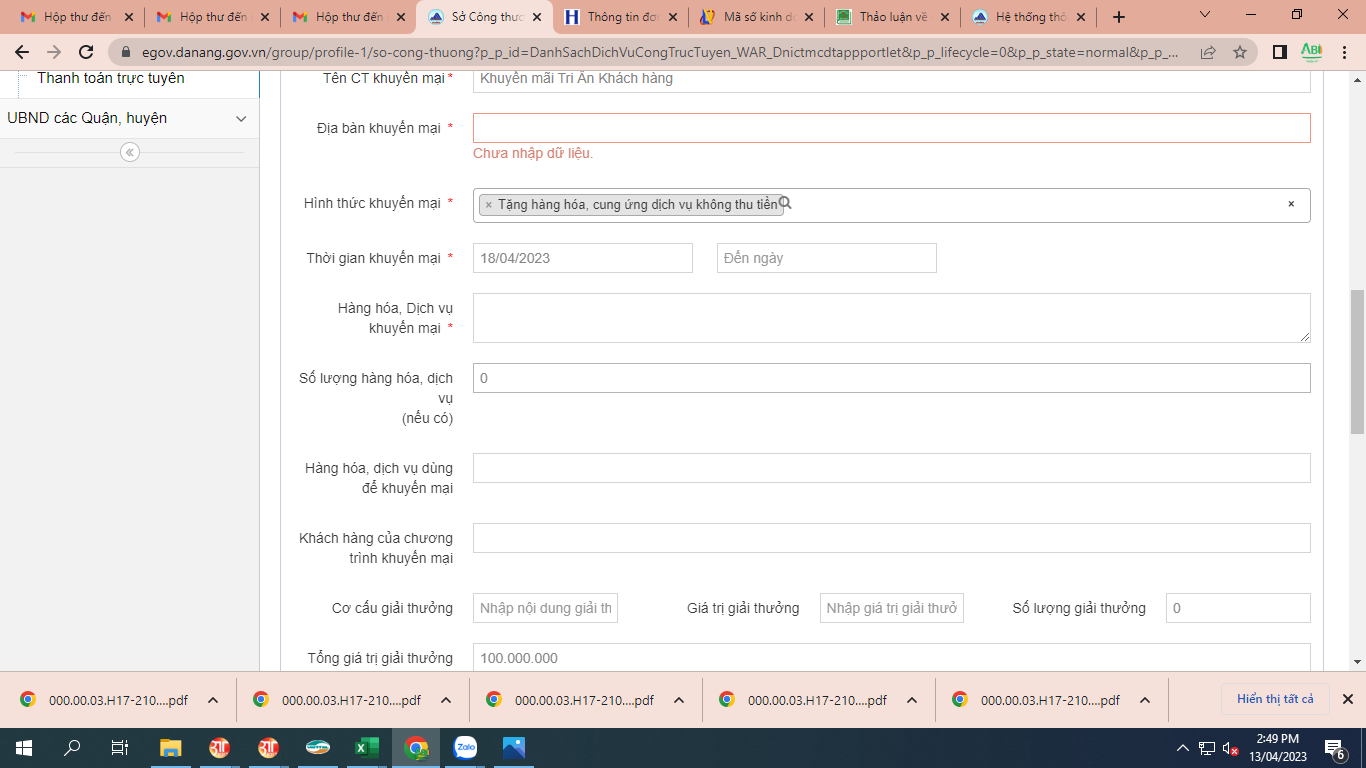The width and height of the screenshot is (1366, 768).
Task: Open Excel from the taskbar
Action: pyautogui.click(x=364, y=747)
